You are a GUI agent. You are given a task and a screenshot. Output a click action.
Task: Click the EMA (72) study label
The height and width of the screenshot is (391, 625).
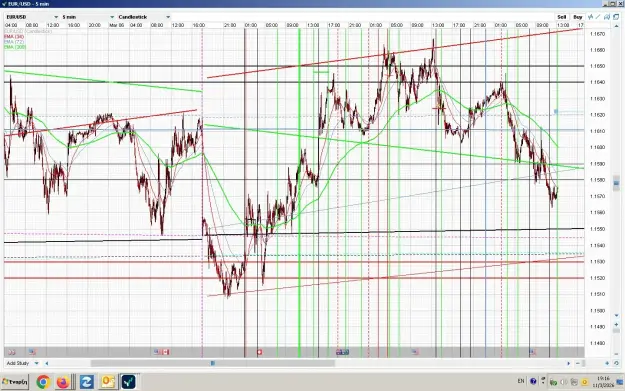pyautogui.click(x=14, y=41)
